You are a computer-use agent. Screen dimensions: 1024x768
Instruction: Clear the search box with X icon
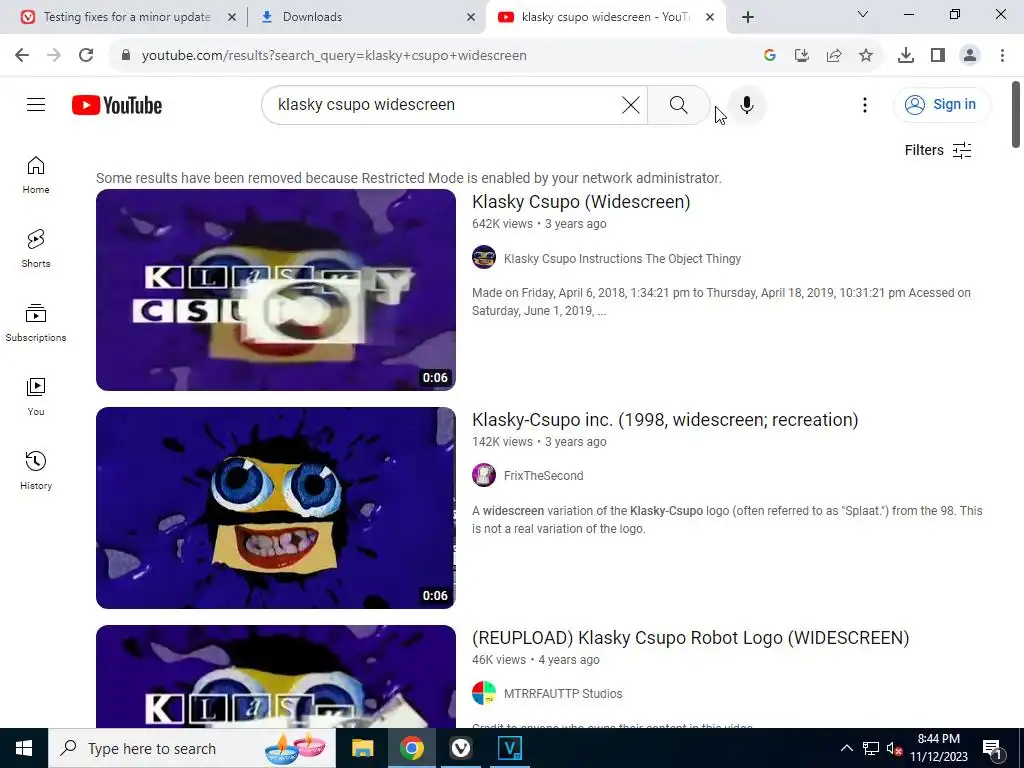coord(630,104)
